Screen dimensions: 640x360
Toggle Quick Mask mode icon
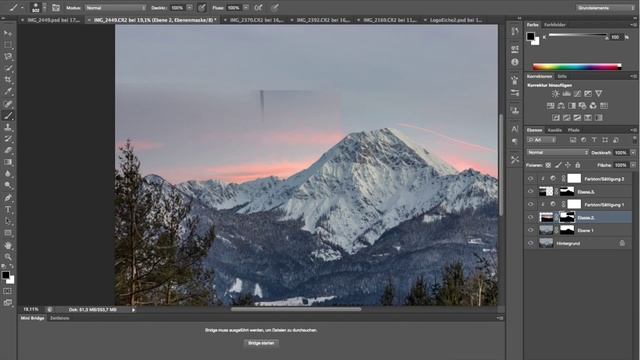(x=8, y=291)
